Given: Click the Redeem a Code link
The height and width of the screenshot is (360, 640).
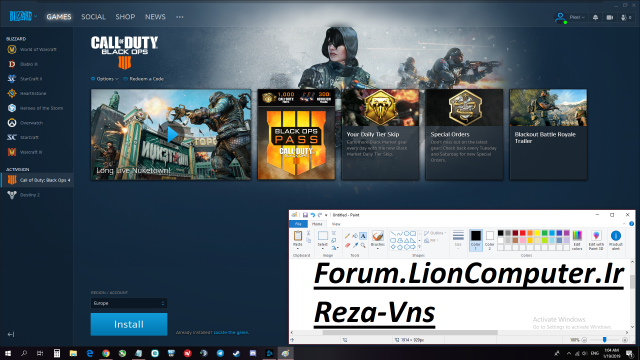Looking at the screenshot, I should click(x=144, y=79).
